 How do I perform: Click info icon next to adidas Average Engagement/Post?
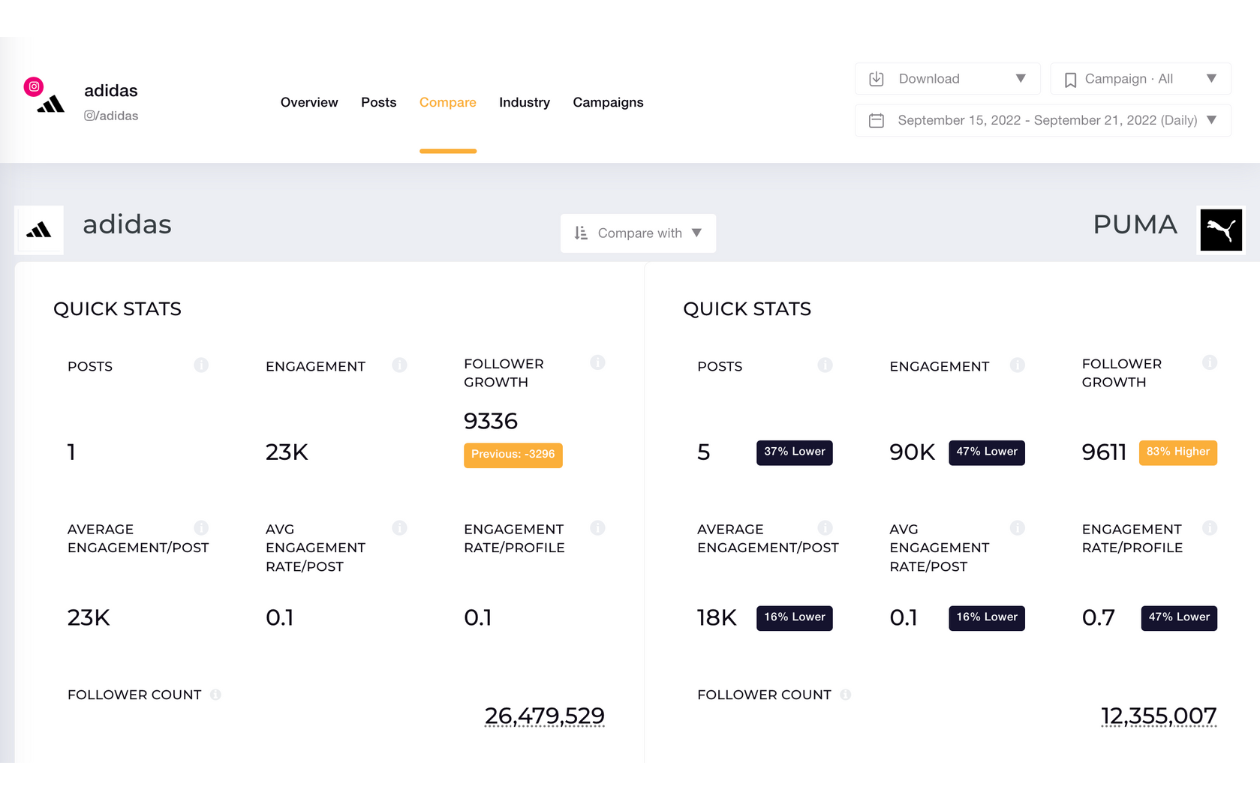pos(201,527)
